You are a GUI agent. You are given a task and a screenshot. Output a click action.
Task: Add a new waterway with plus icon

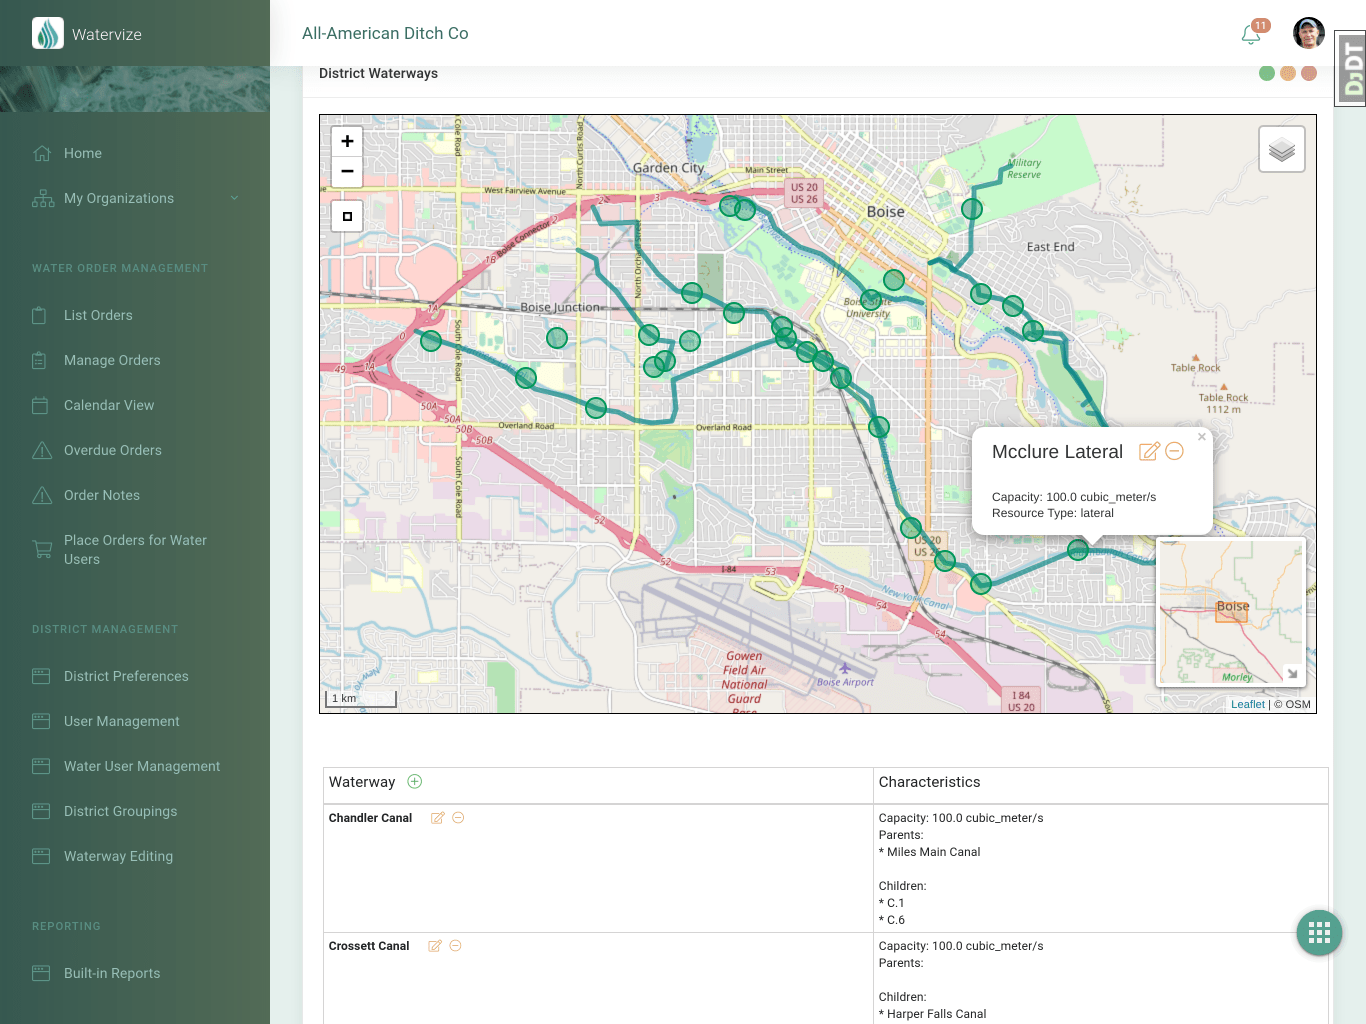[415, 781]
